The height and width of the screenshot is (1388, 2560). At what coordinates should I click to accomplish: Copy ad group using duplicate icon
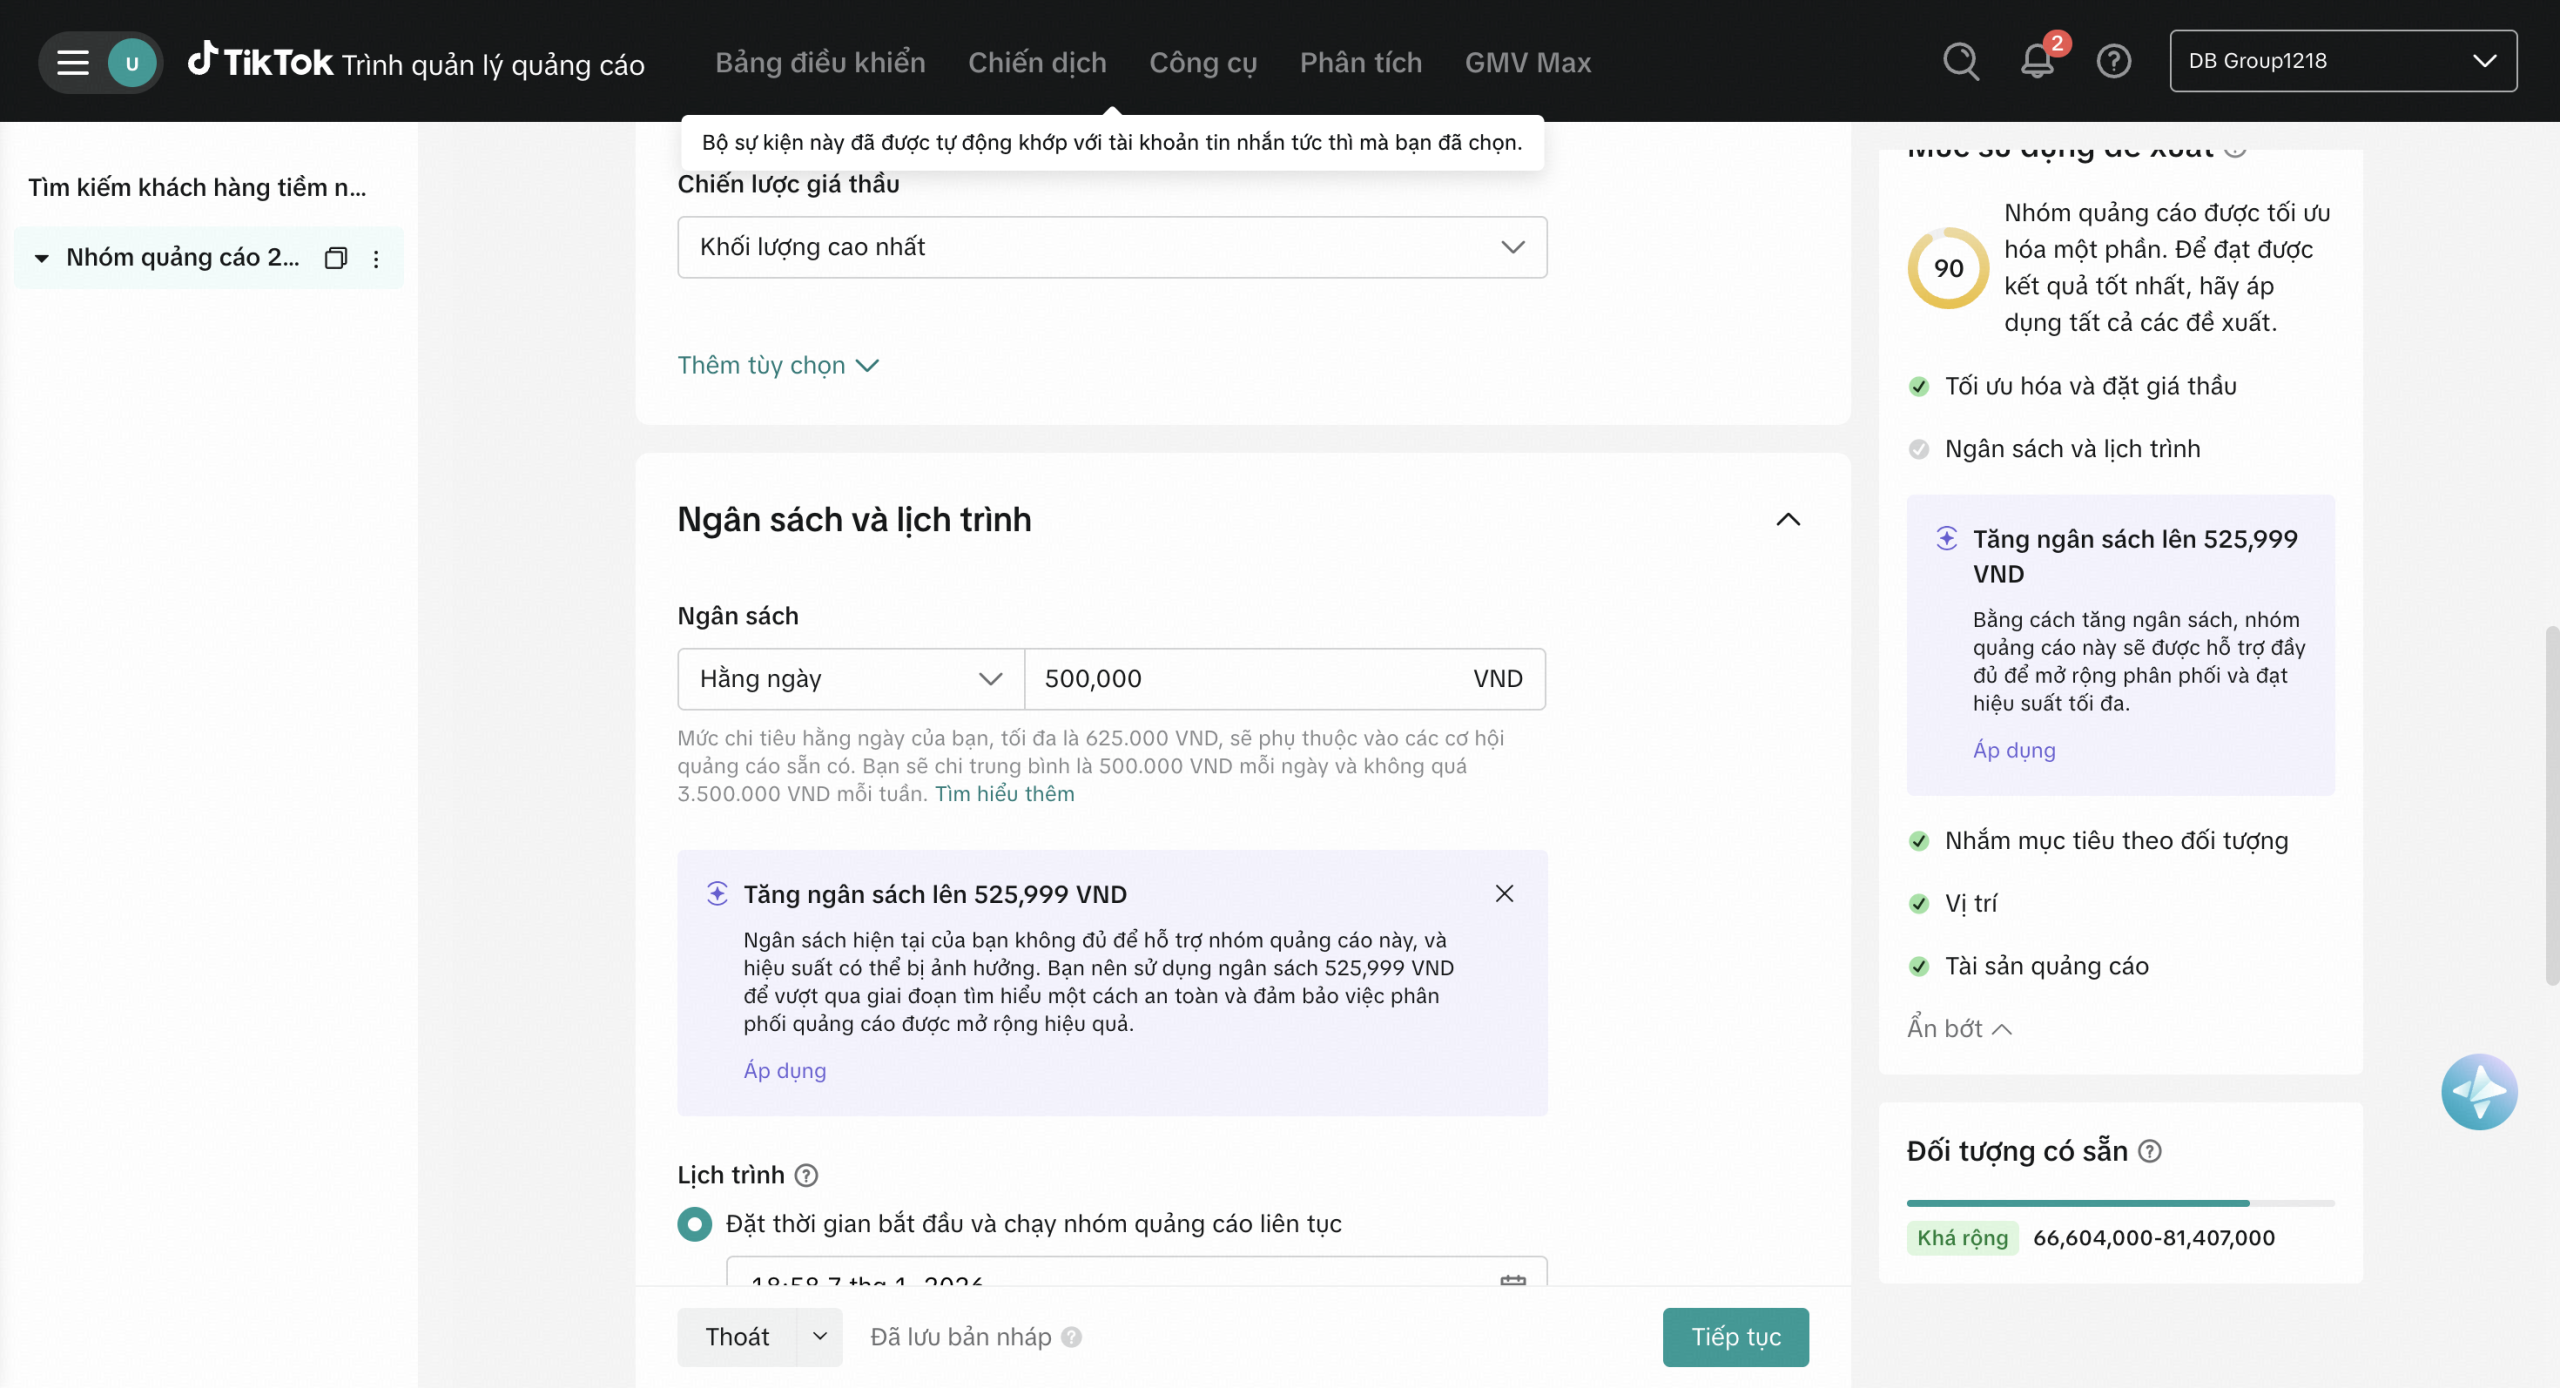(336, 258)
